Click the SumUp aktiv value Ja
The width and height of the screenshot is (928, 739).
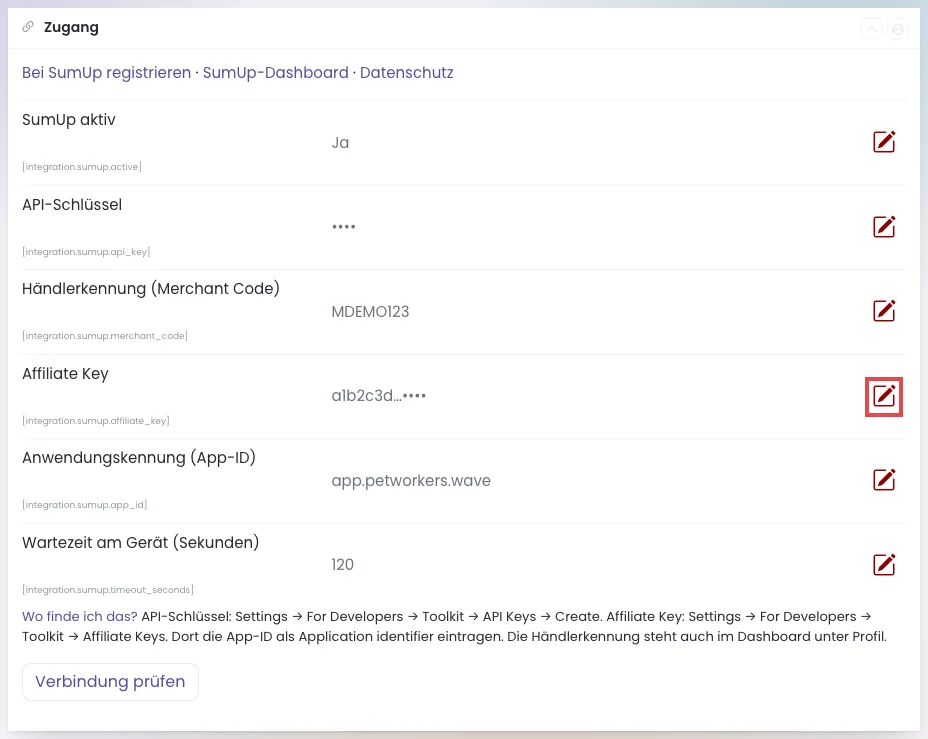click(340, 143)
